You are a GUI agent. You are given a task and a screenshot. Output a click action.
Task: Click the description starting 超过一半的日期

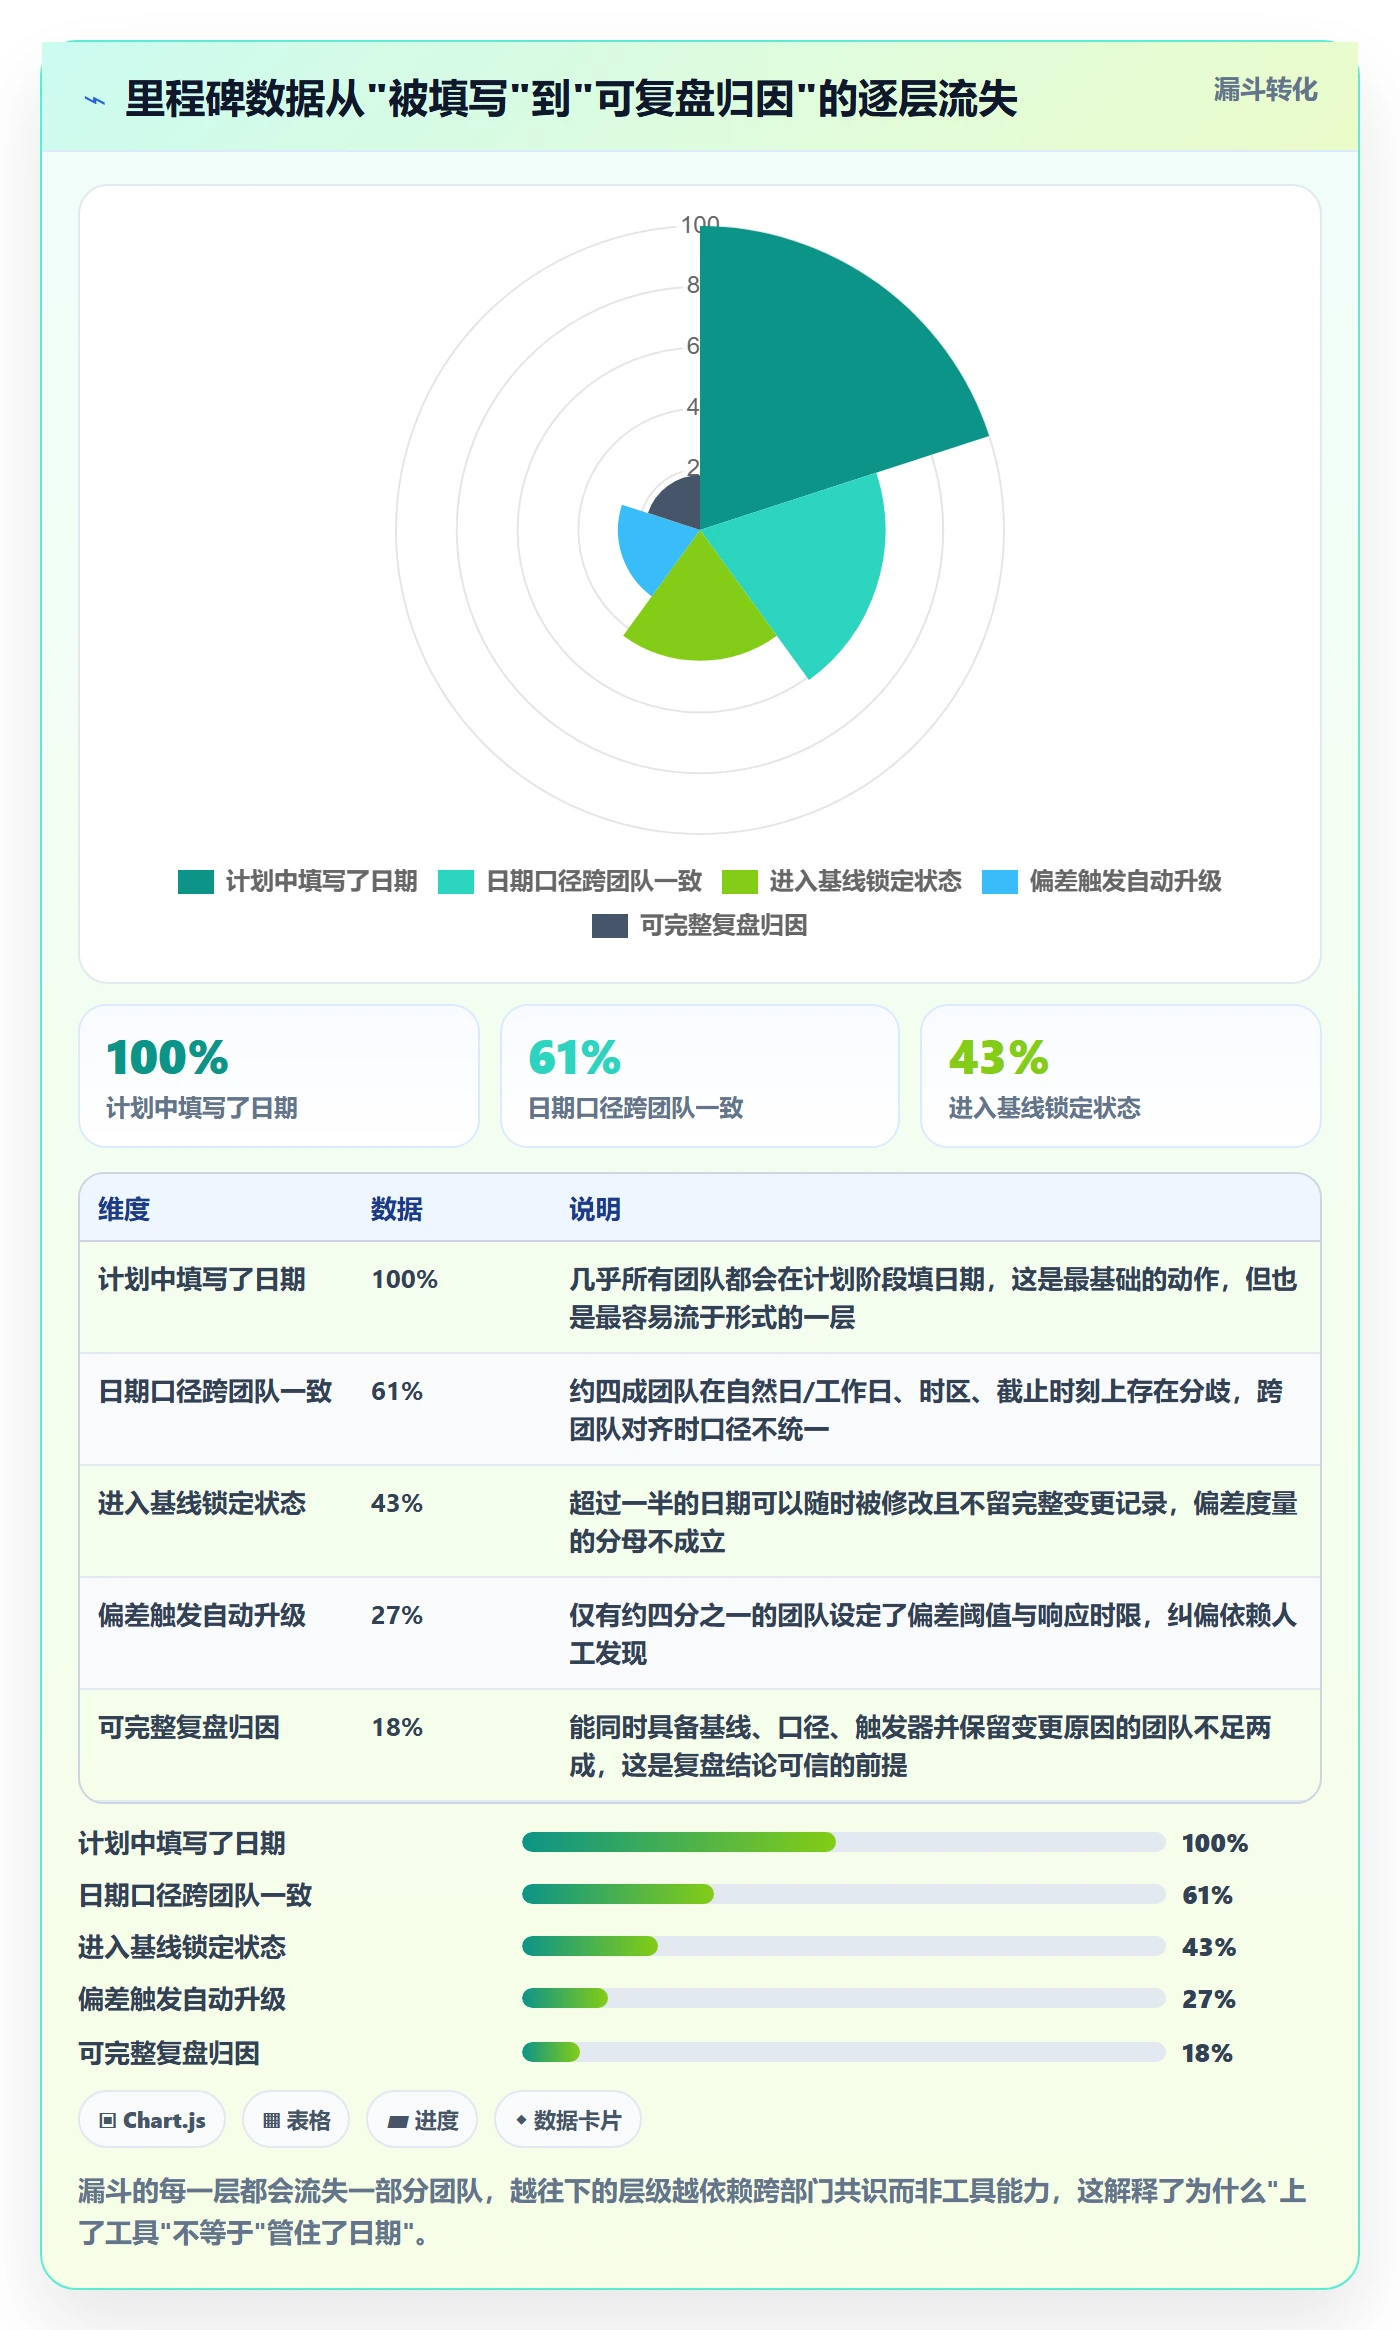point(933,1522)
